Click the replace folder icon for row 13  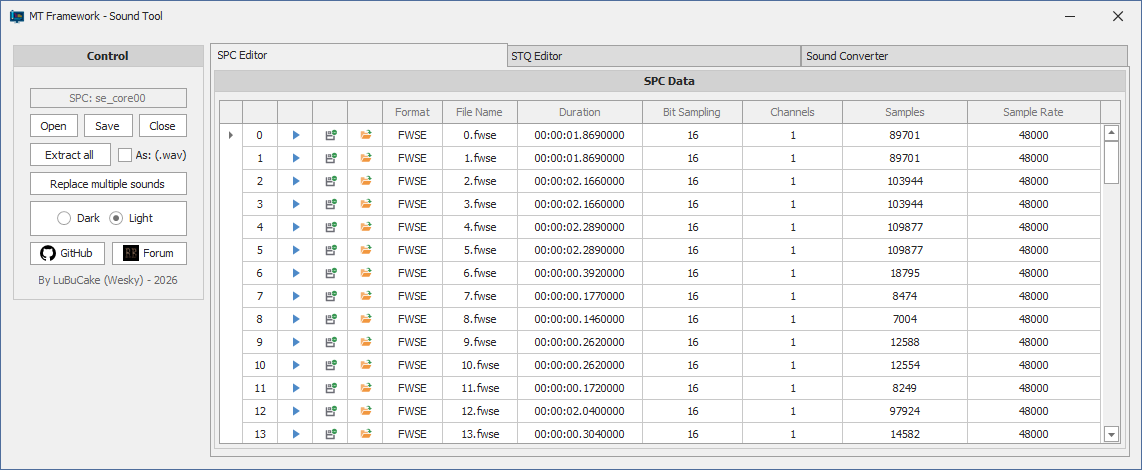366,434
